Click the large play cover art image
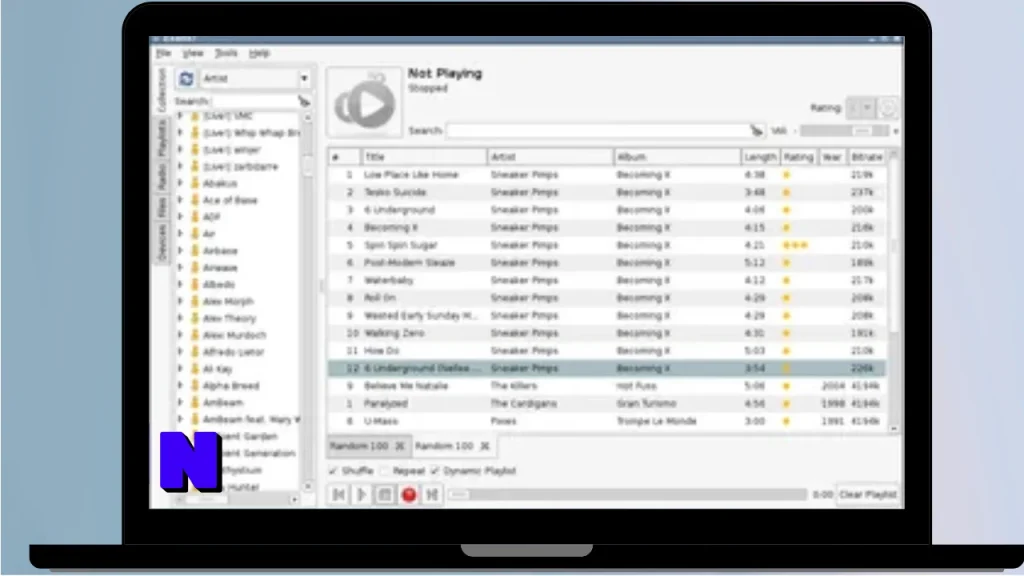 [364, 102]
